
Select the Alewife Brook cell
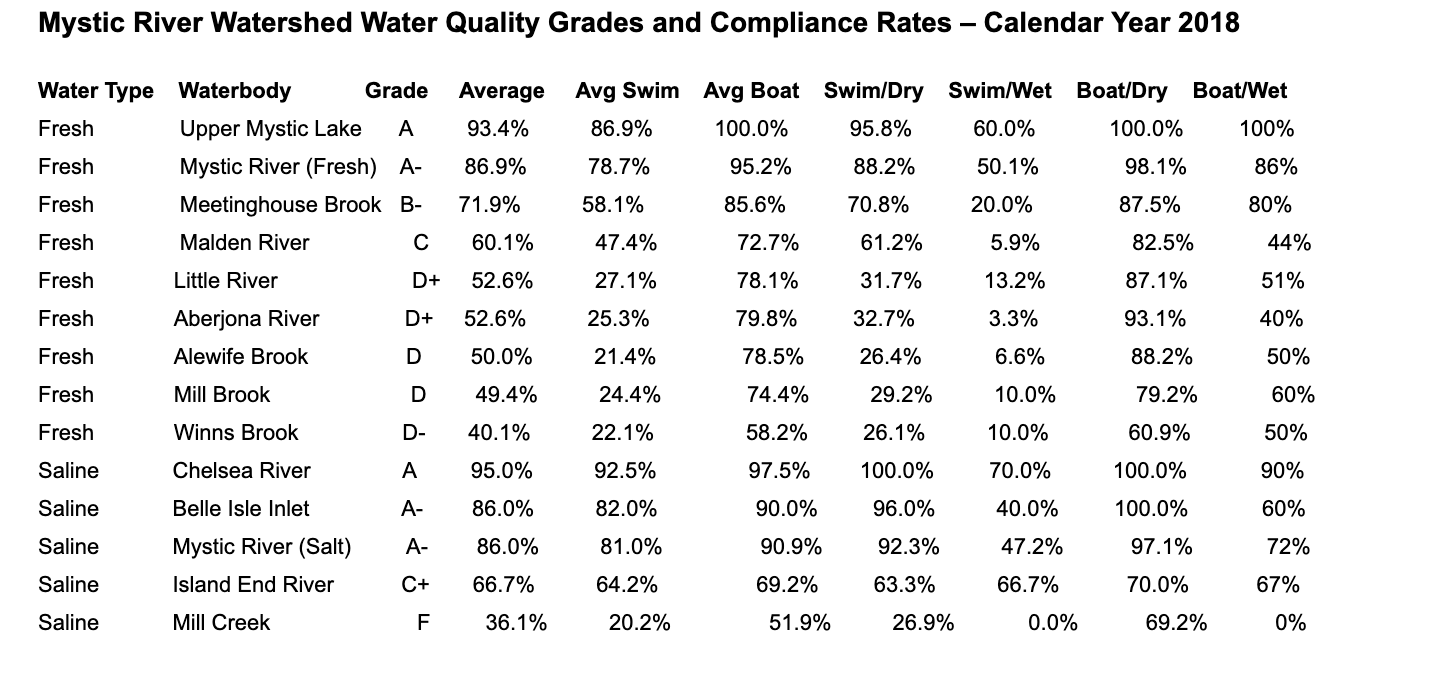241,357
